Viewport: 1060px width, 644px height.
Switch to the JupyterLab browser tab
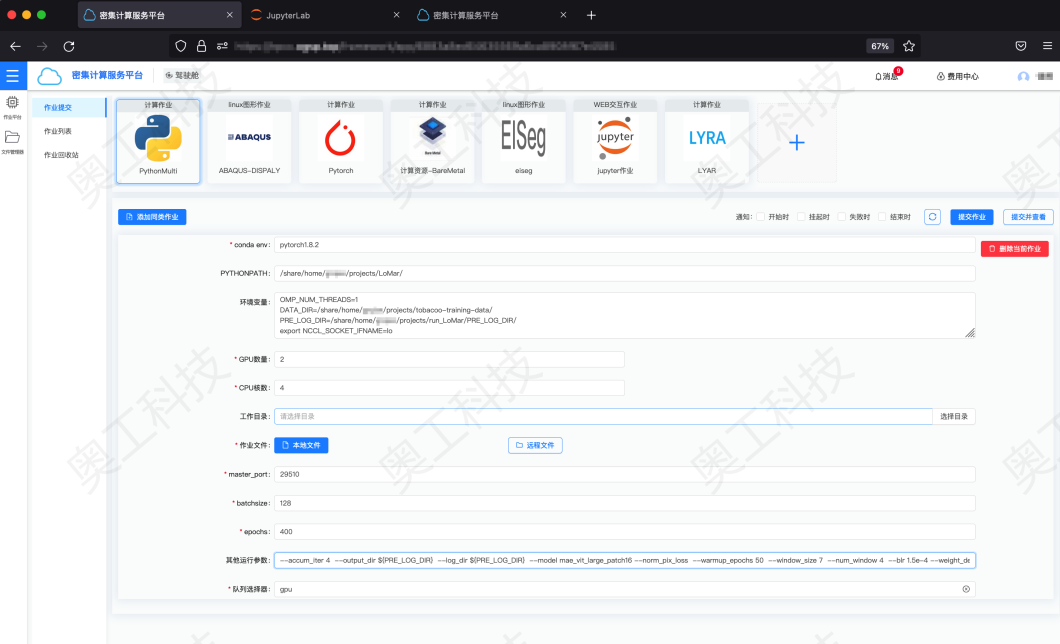[324, 15]
